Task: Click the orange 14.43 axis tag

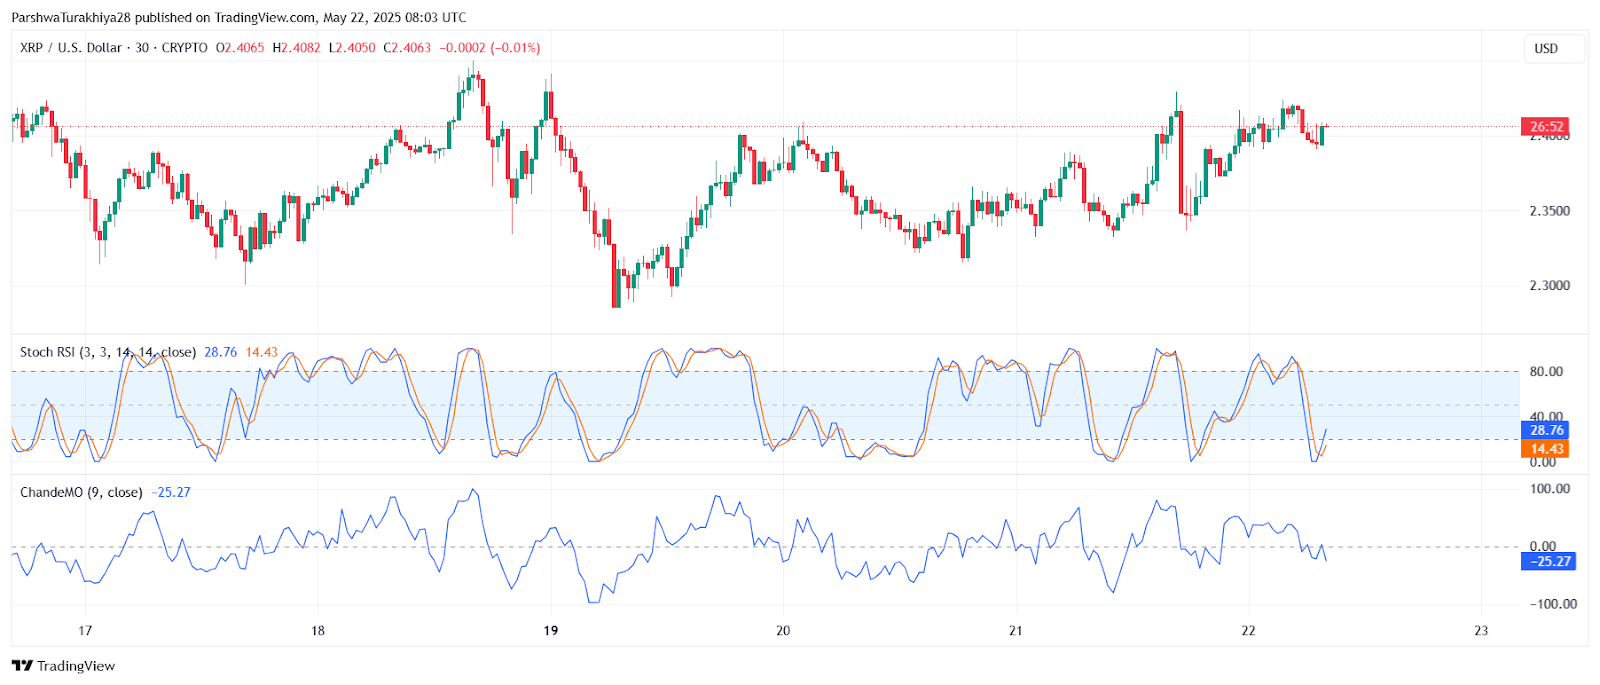Action: 1546,449
